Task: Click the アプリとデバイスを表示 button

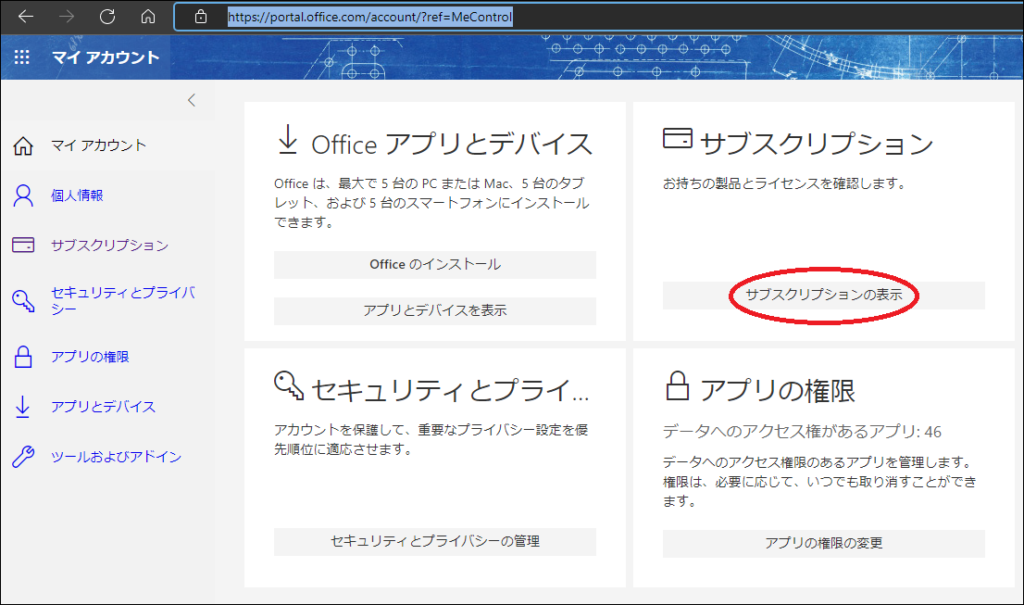Action: coord(435,311)
